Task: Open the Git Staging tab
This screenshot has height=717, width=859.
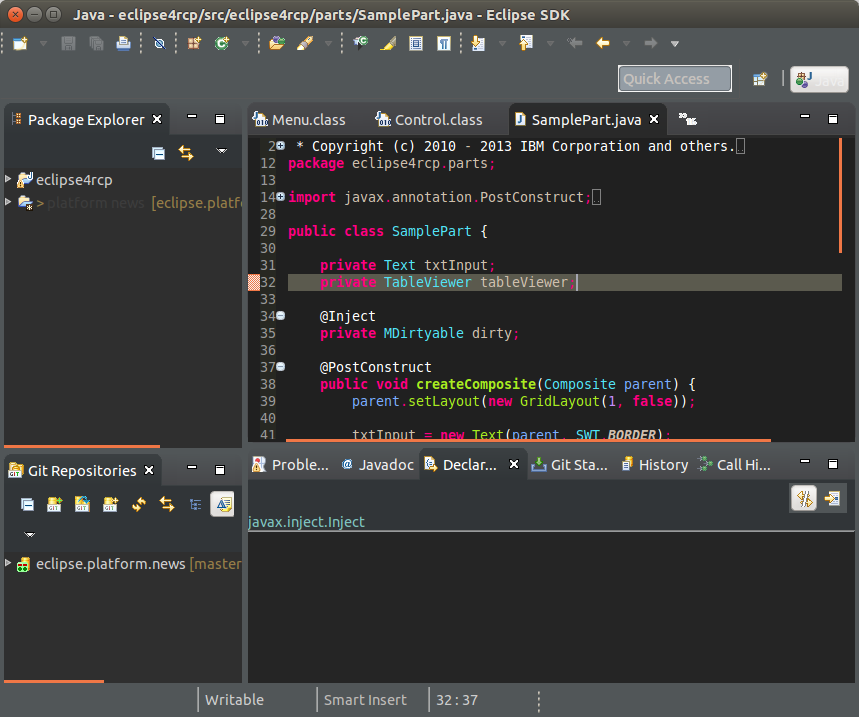Action: point(569,464)
